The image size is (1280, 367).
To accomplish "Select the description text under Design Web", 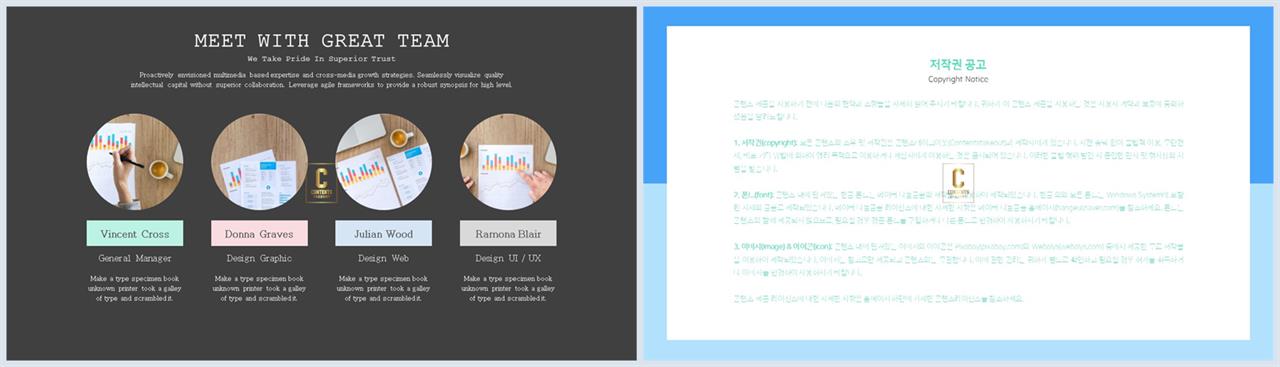I will point(384,288).
